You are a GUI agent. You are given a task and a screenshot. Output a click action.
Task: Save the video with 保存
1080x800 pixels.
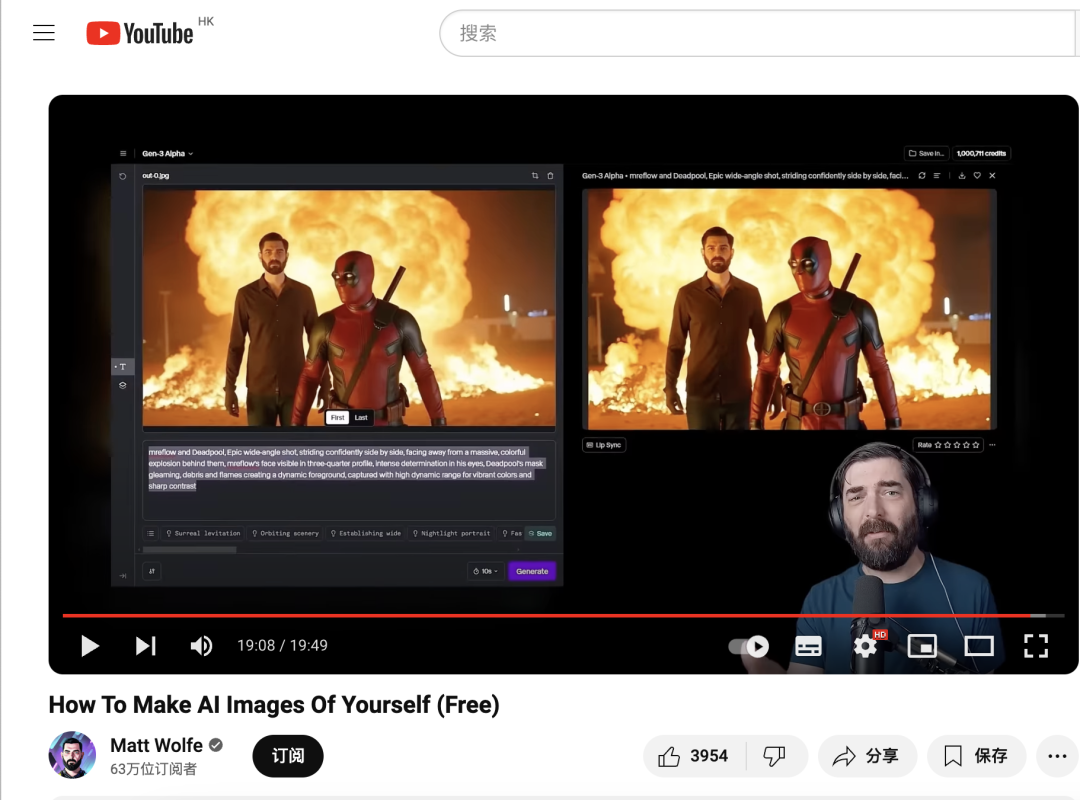[x=976, y=756]
